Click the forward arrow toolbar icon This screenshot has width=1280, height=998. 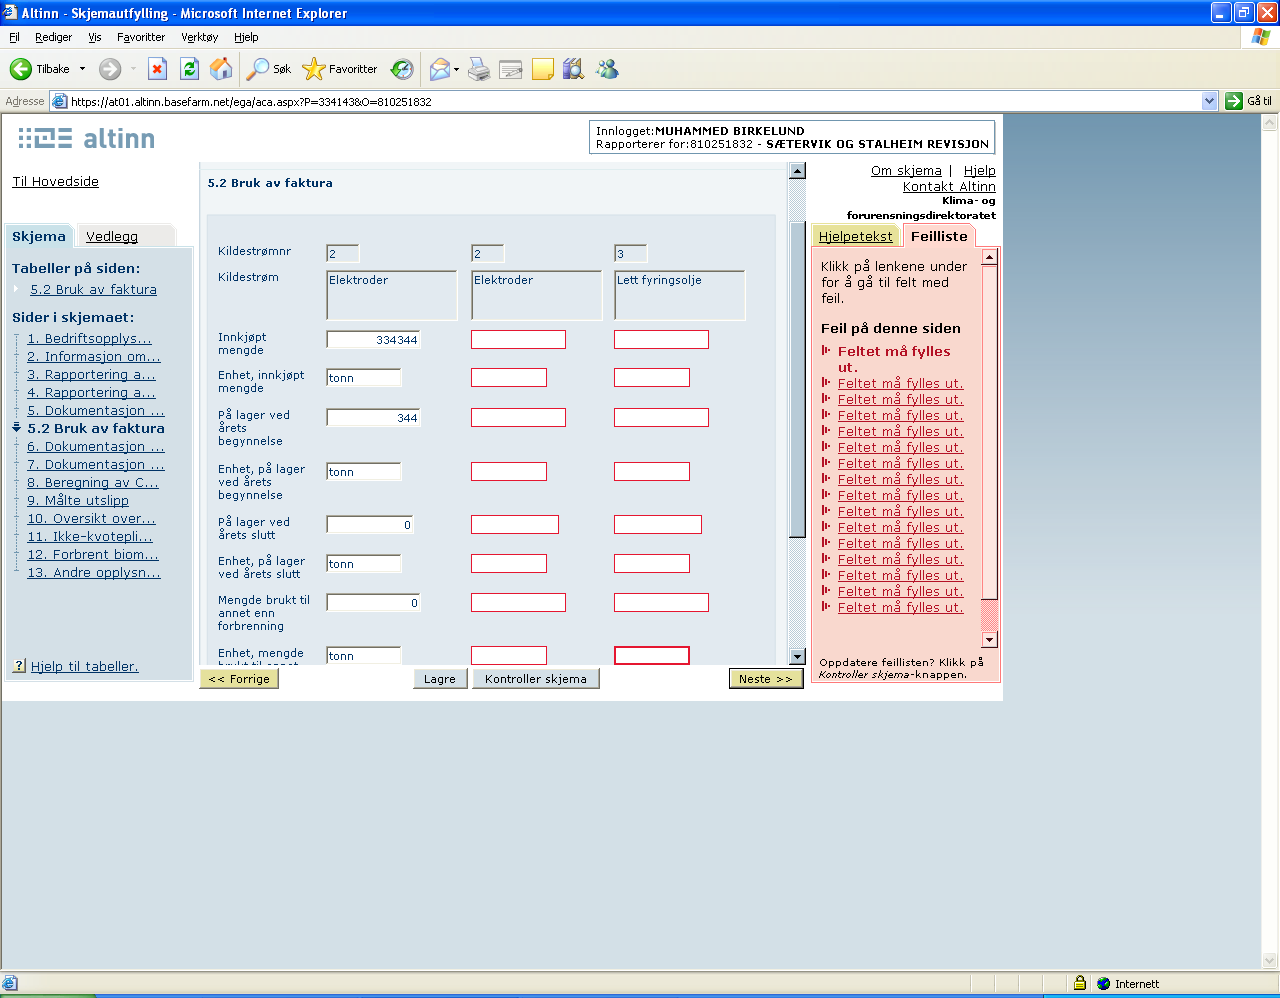(110, 69)
